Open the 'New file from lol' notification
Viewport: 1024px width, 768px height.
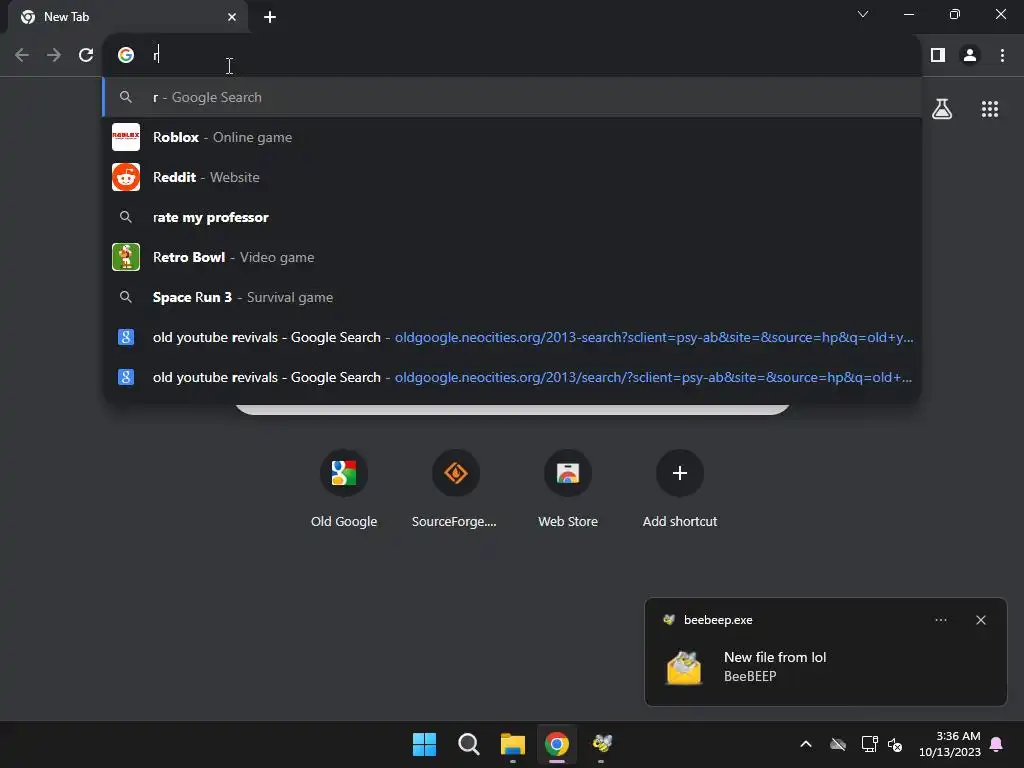coord(825,652)
